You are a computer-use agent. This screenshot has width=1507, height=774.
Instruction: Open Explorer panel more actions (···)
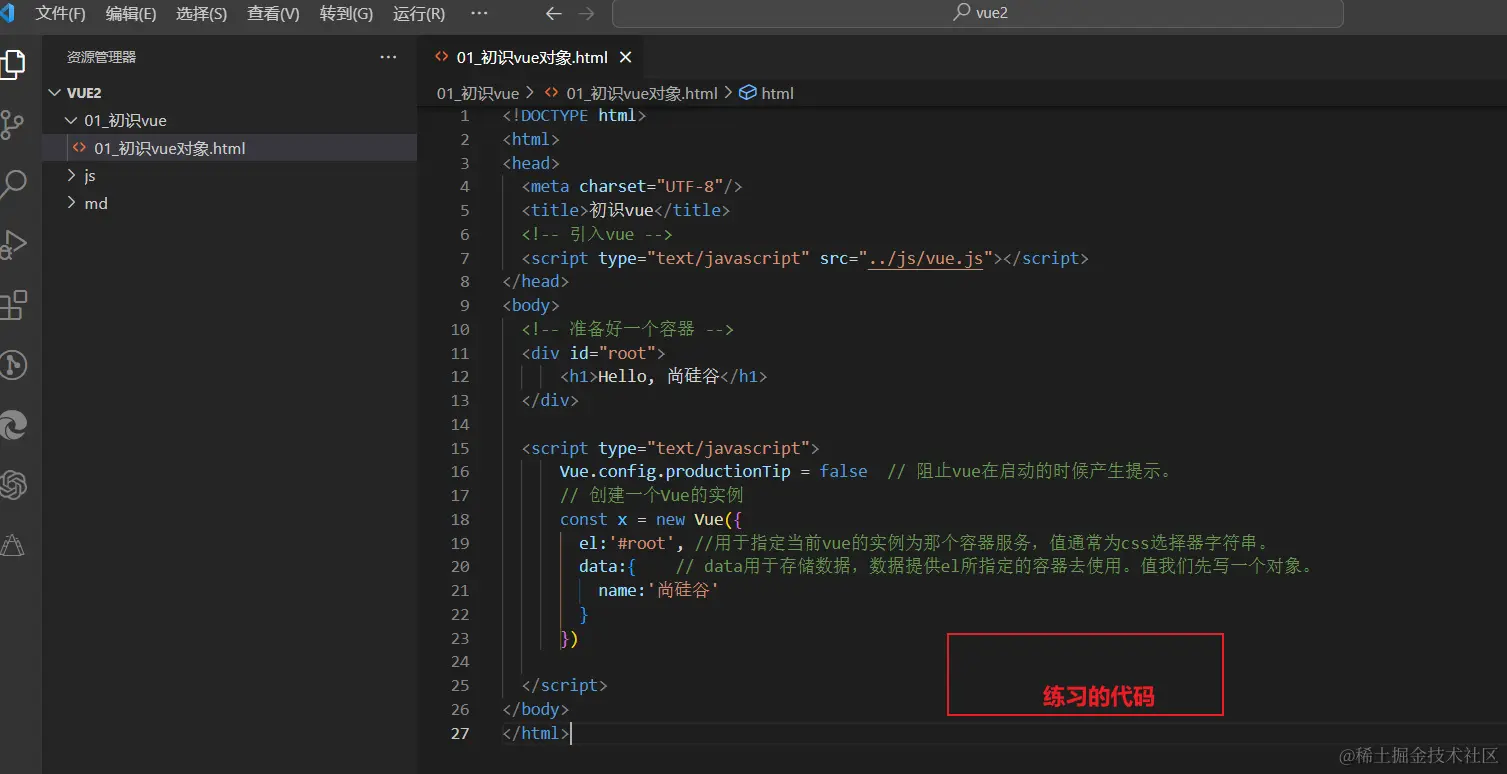coord(388,57)
